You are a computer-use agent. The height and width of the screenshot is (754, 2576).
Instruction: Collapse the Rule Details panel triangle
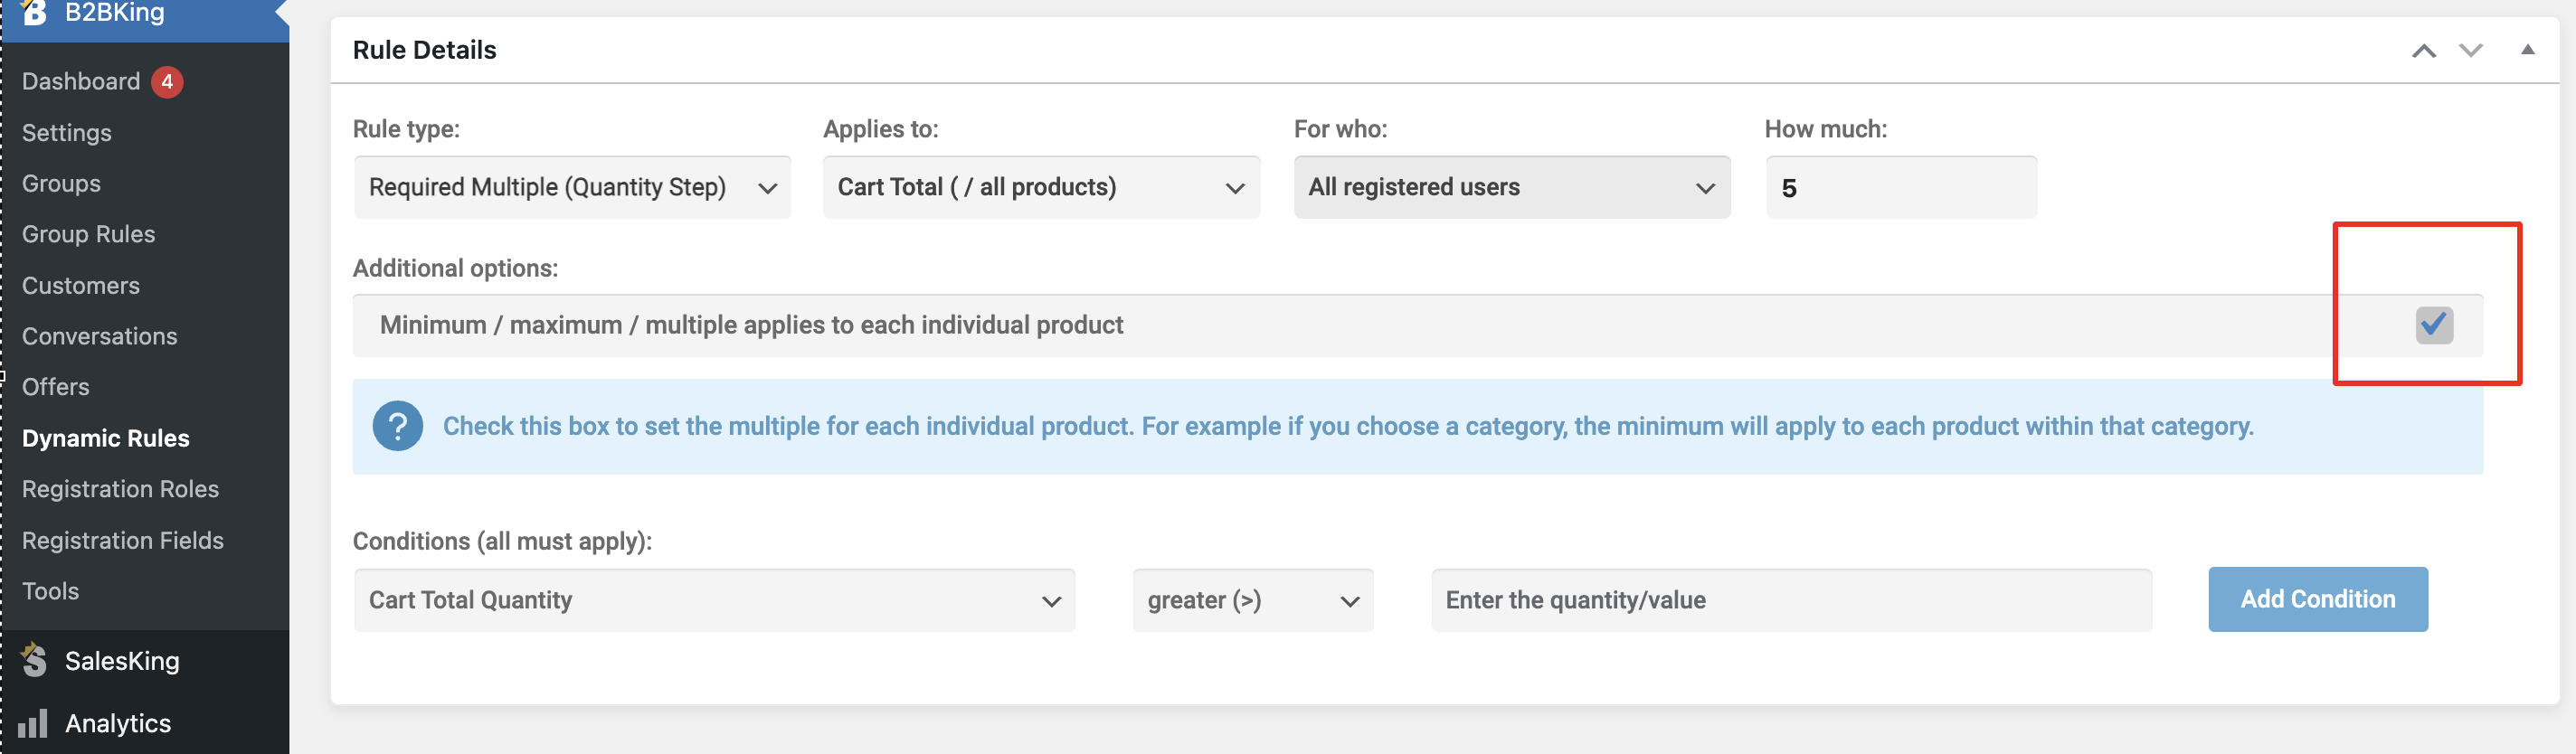coord(2527,49)
